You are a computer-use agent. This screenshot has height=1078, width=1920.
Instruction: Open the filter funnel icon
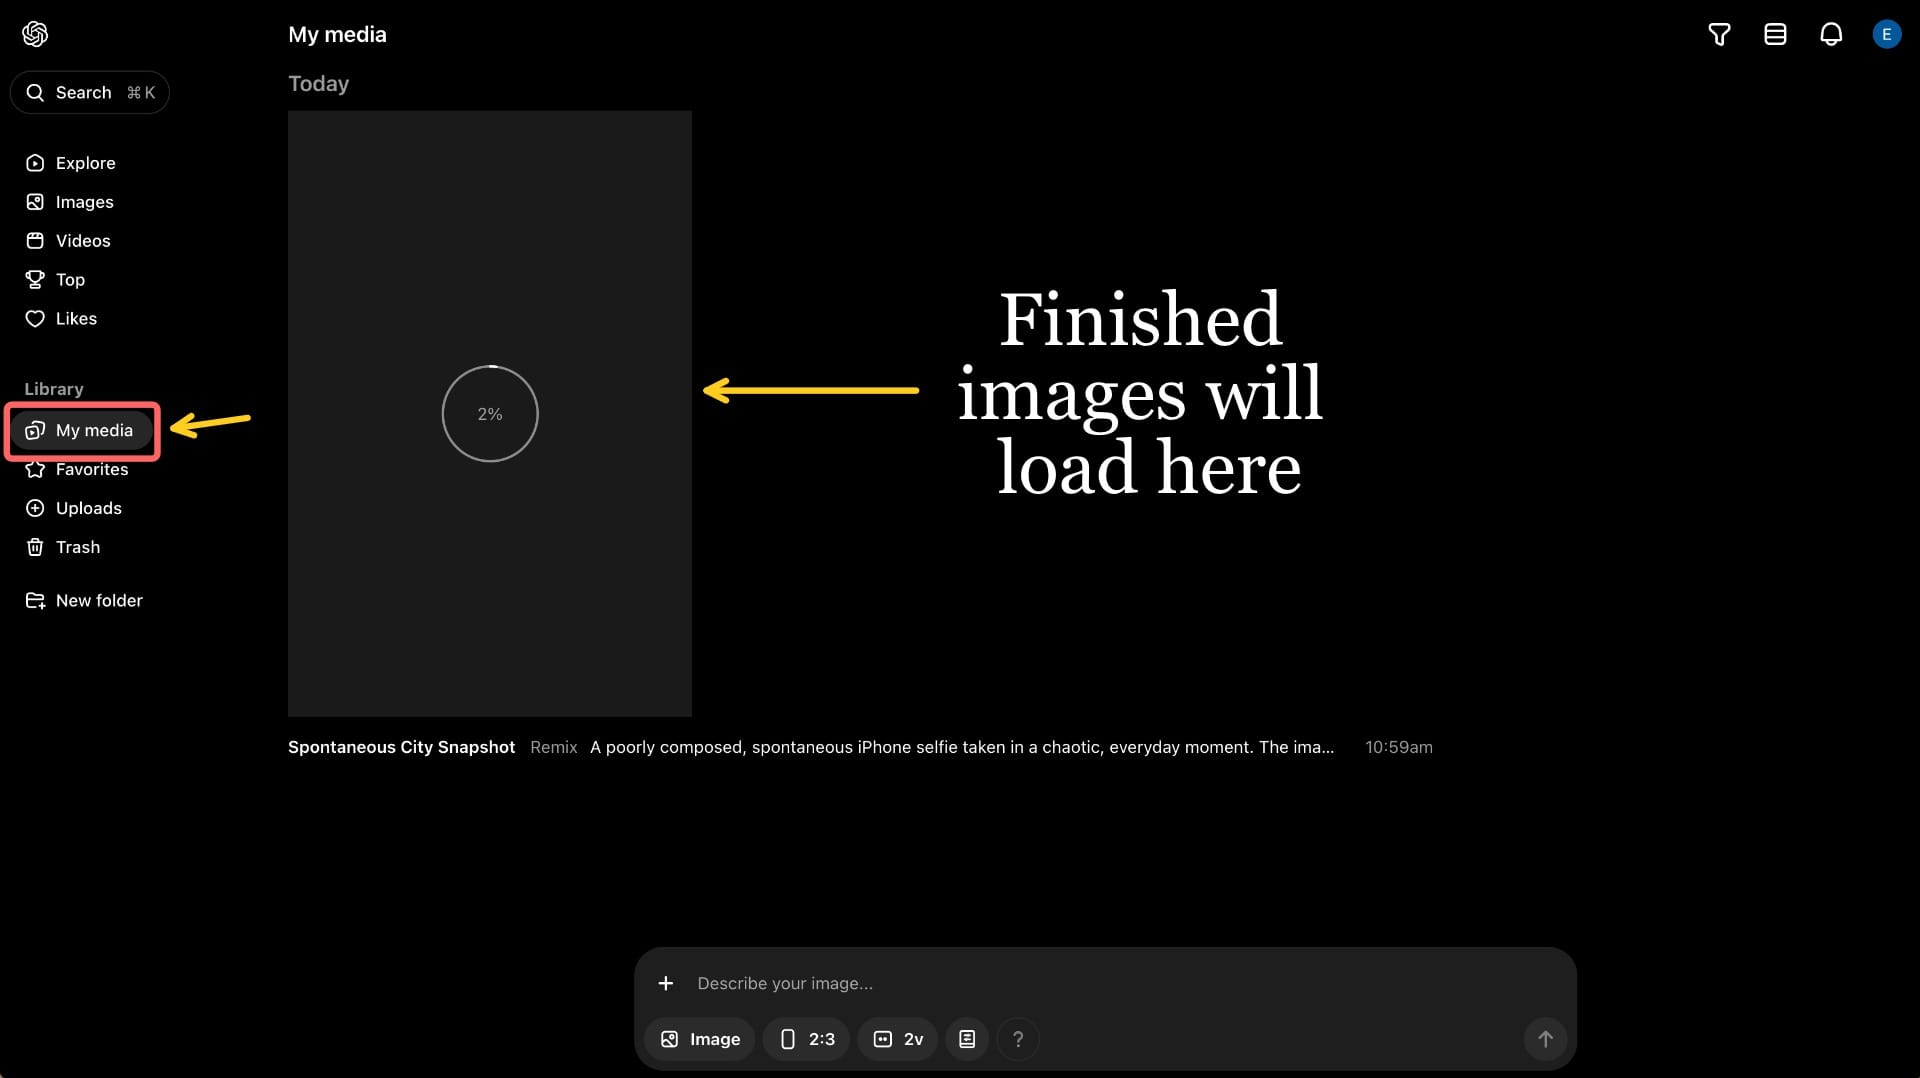coord(1719,35)
